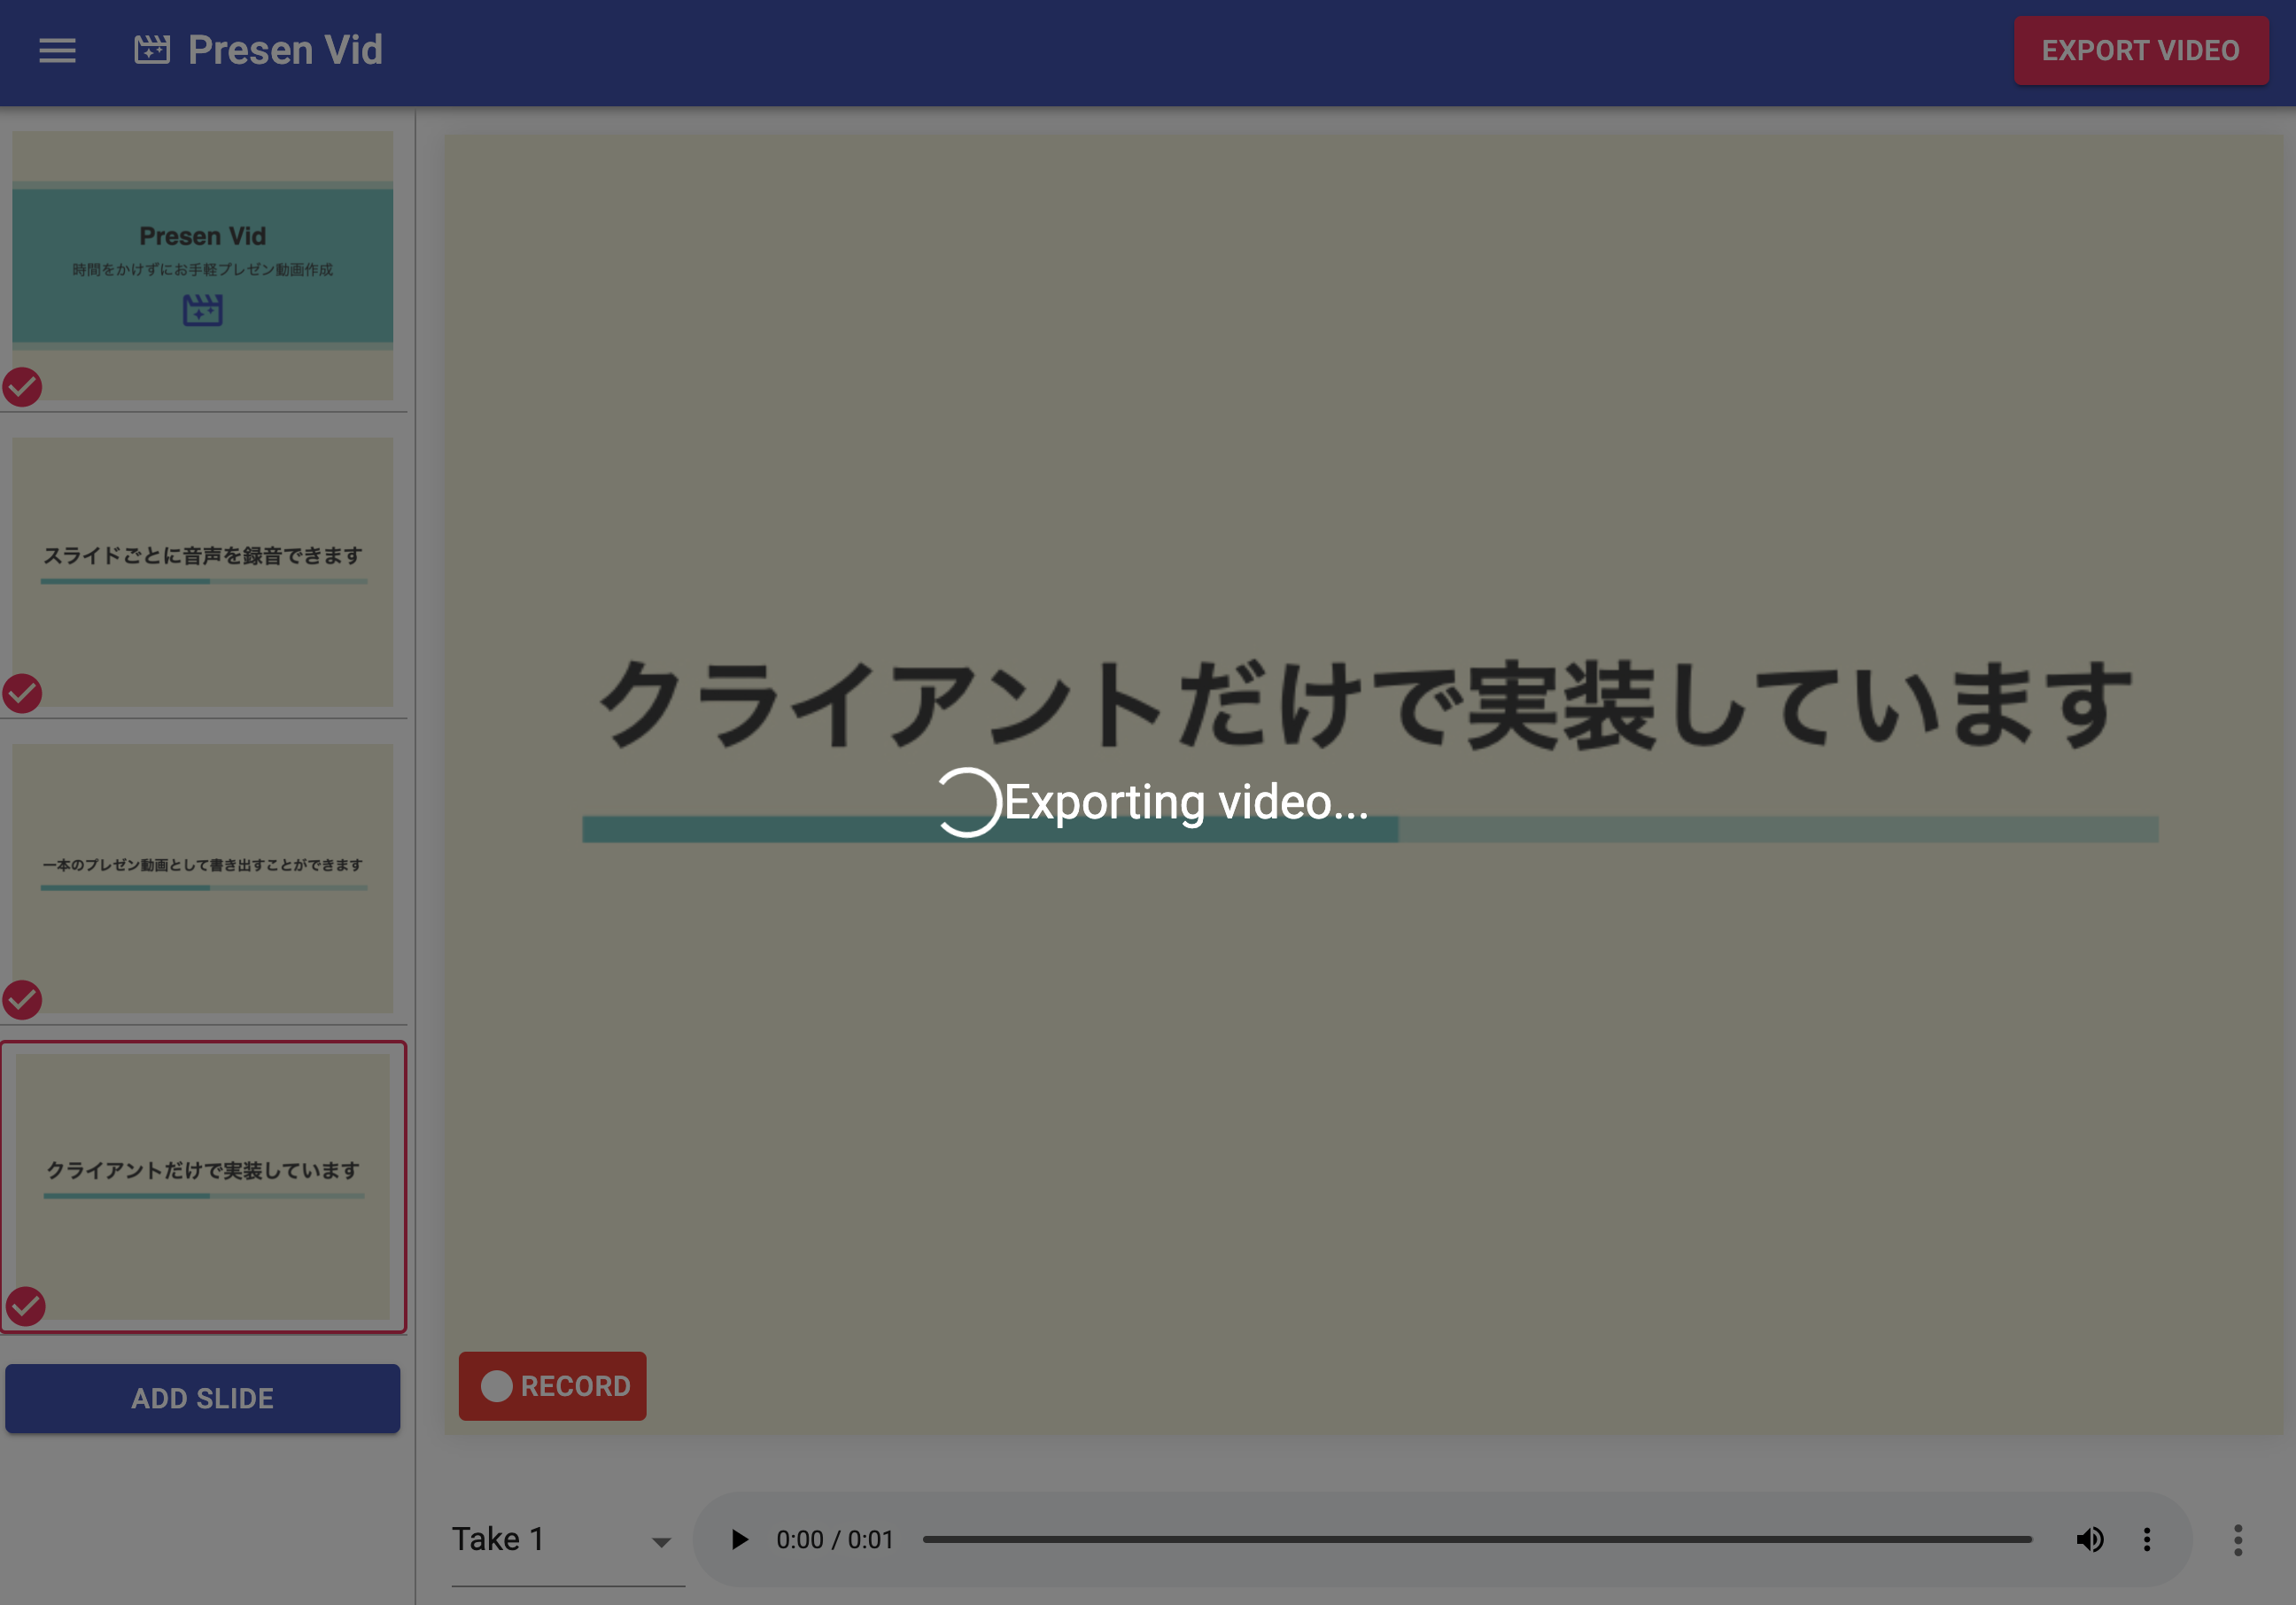Screen dimensions: 2296x1605
Task: Mute the Take 1 audio playback
Action: point(2091,1539)
